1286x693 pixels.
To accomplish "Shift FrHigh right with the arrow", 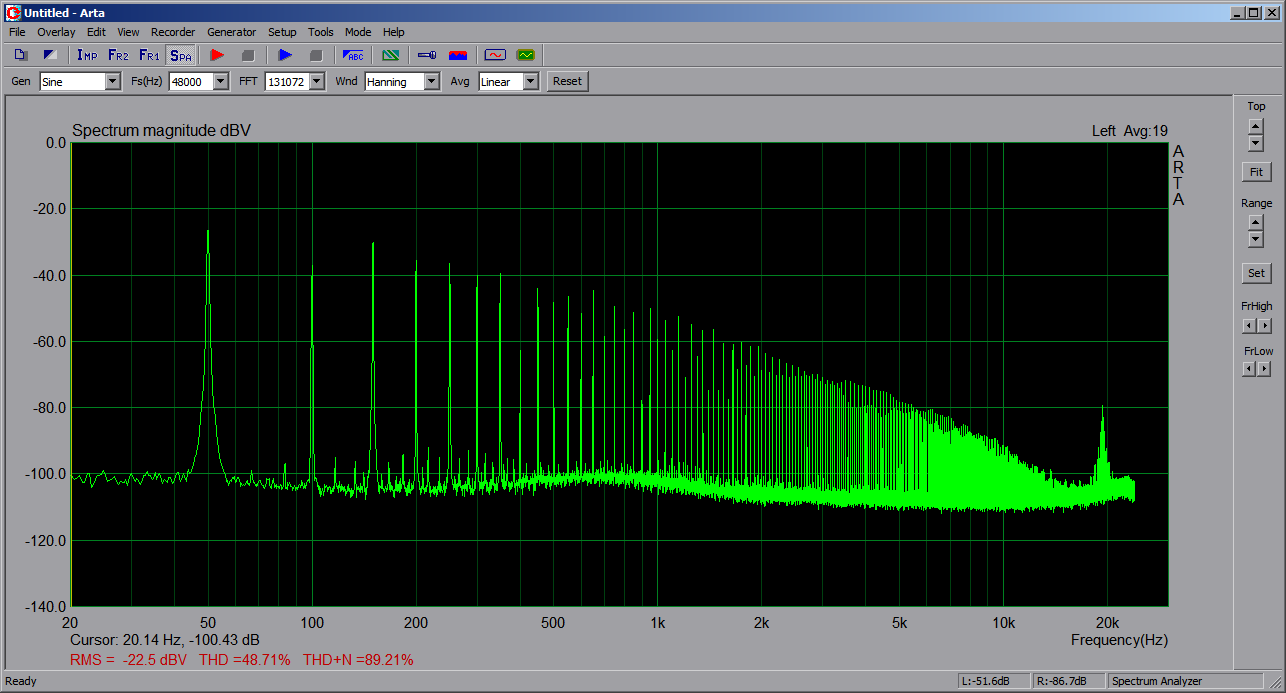I will [1265, 326].
